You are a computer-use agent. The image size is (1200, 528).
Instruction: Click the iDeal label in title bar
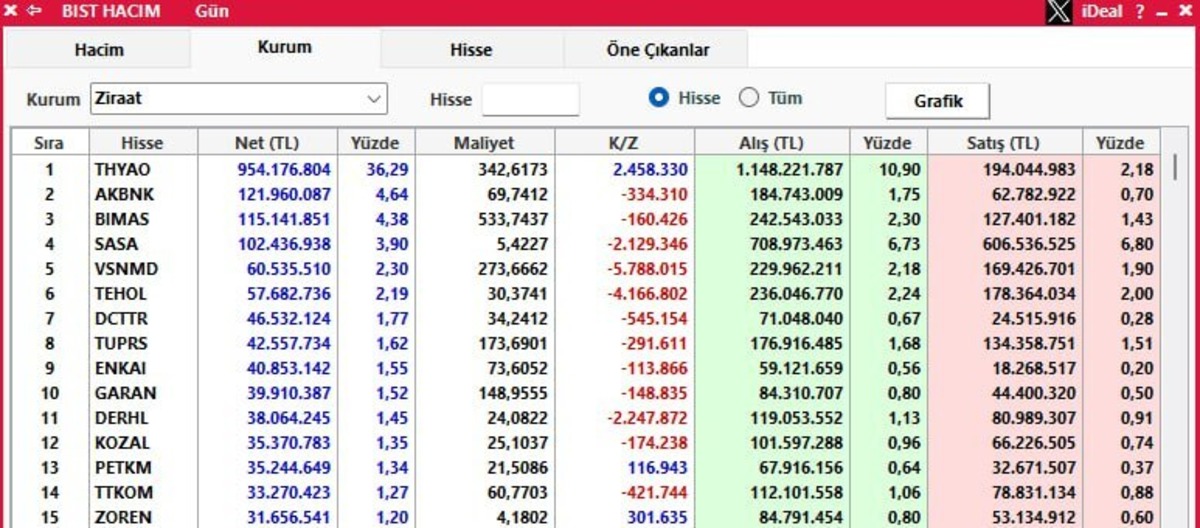(1102, 12)
